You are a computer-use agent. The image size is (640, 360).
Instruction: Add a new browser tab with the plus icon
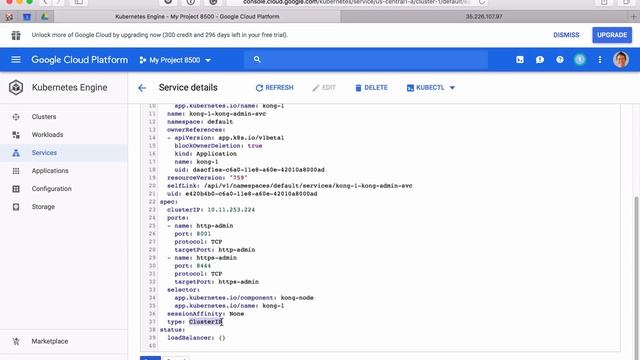click(x=633, y=17)
